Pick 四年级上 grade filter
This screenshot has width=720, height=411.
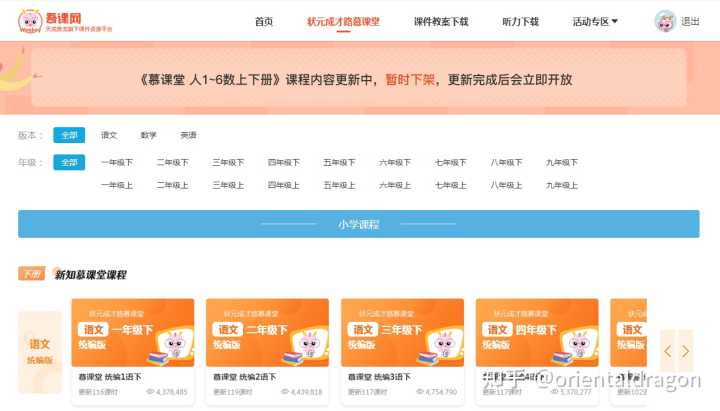coord(283,186)
